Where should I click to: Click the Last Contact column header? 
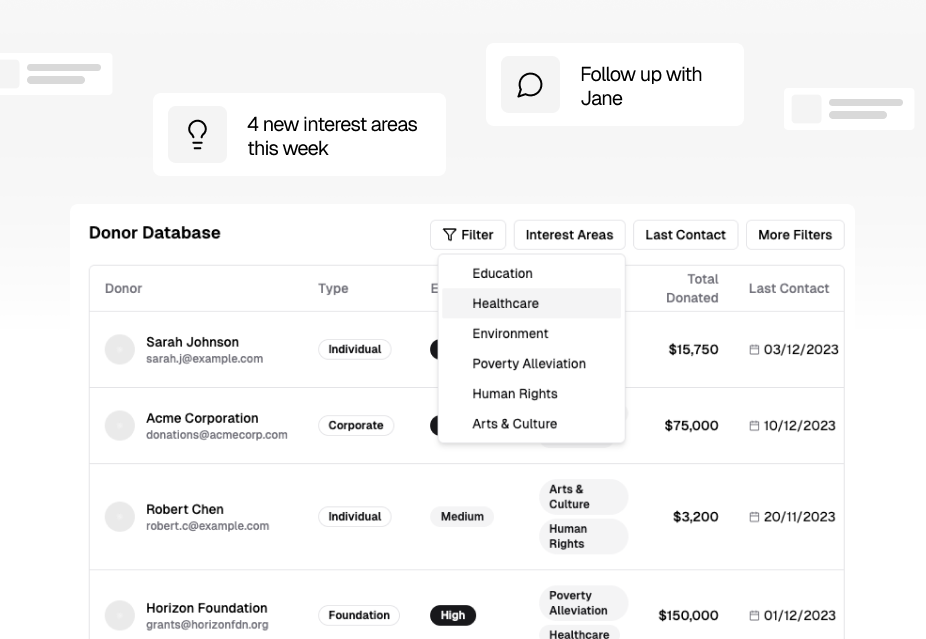tap(788, 289)
